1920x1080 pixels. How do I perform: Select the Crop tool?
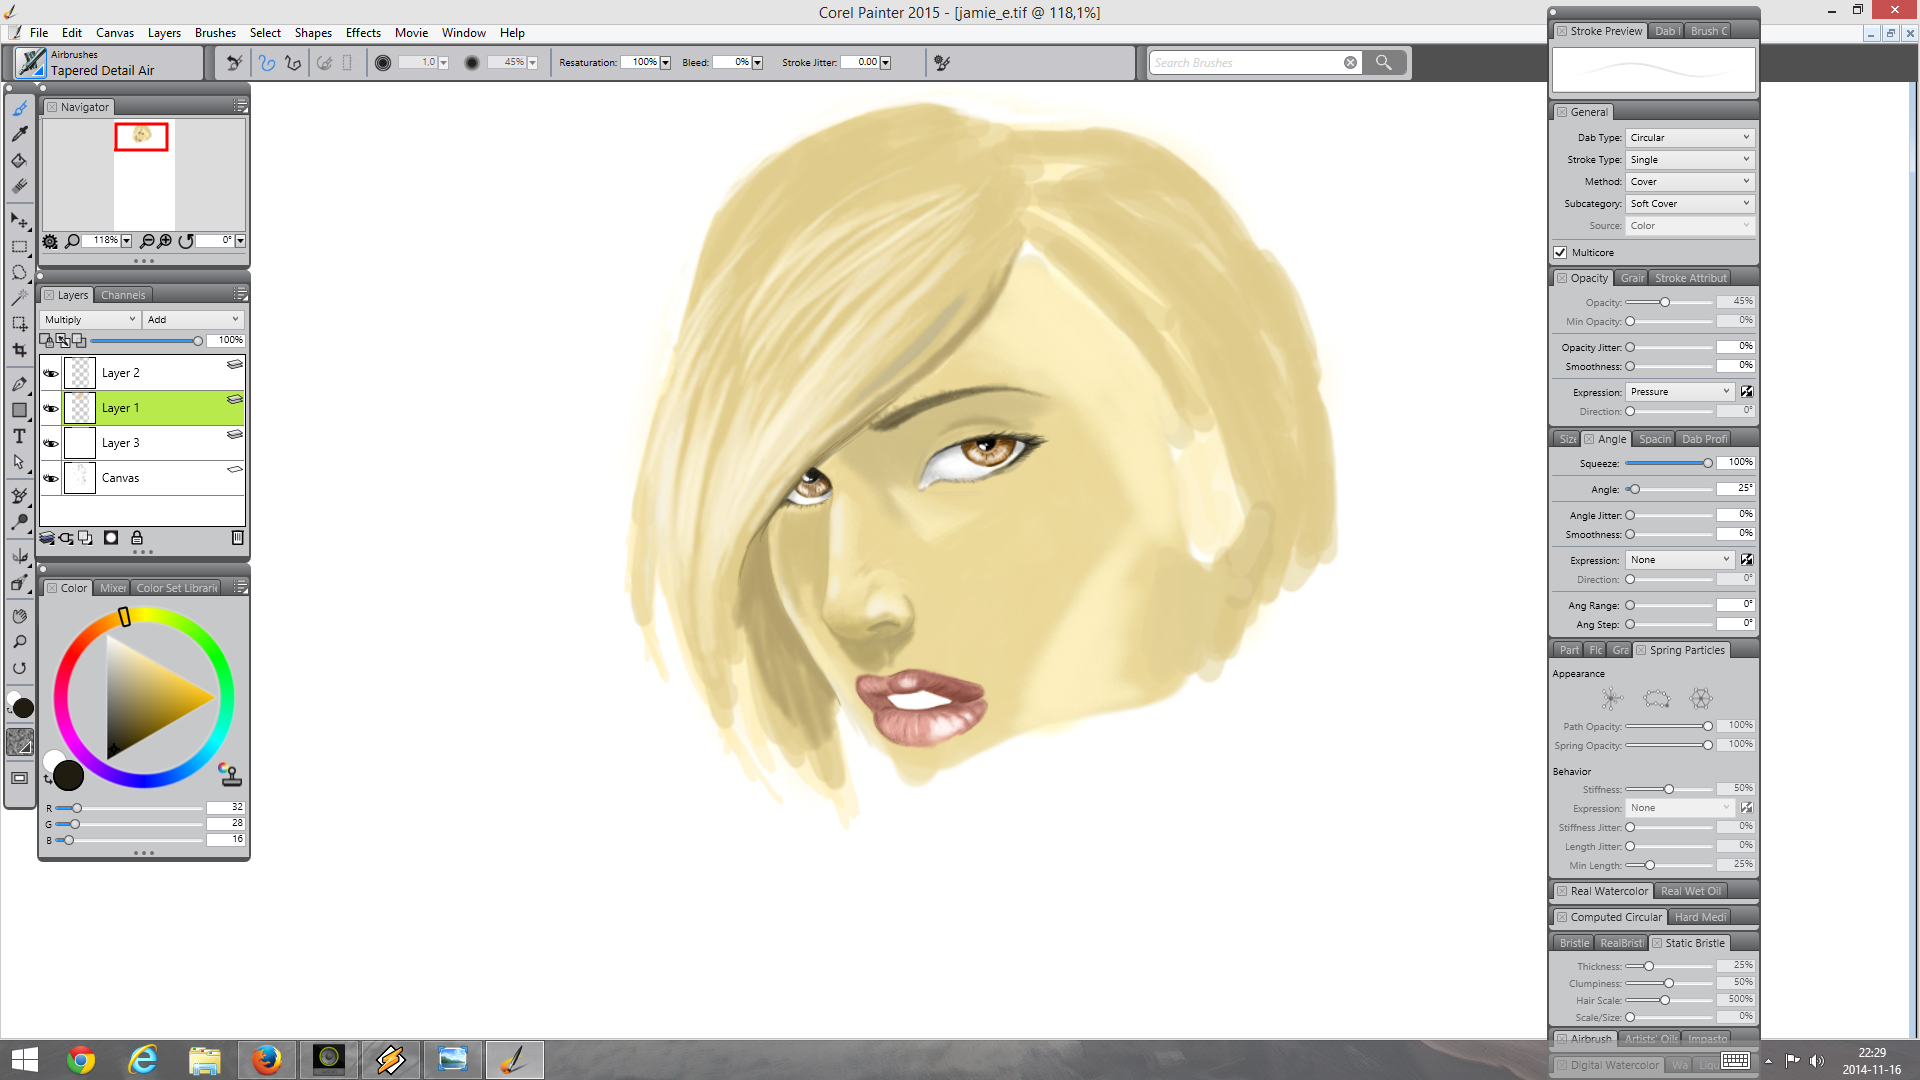pyautogui.click(x=19, y=350)
